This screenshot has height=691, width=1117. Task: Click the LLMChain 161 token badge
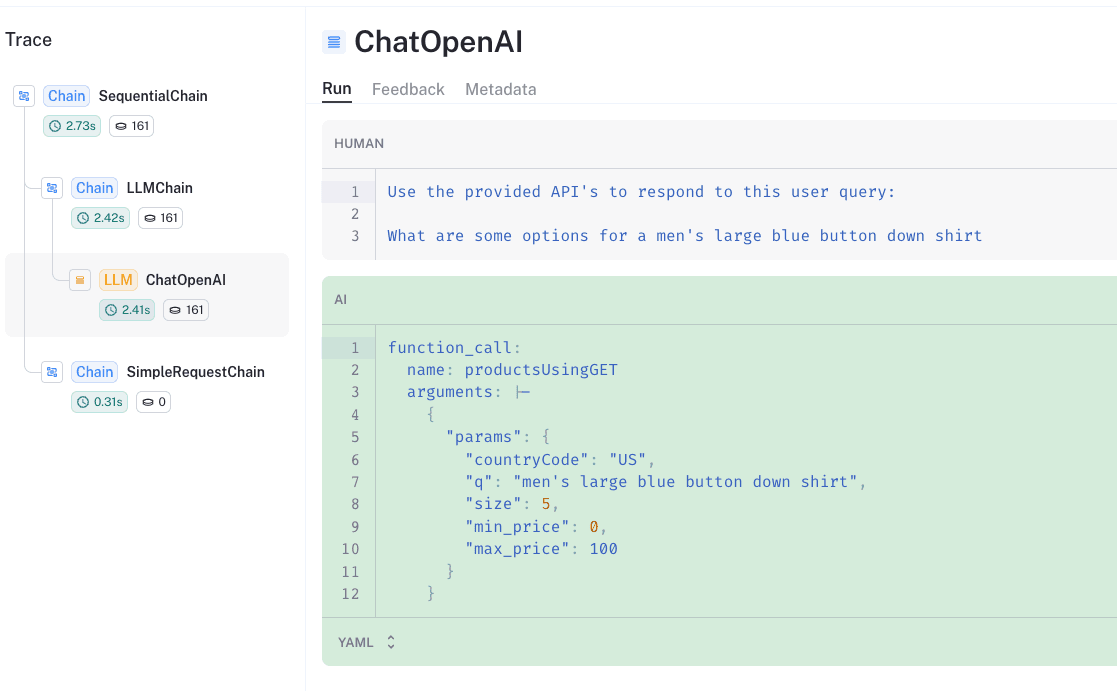coord(160,218)
